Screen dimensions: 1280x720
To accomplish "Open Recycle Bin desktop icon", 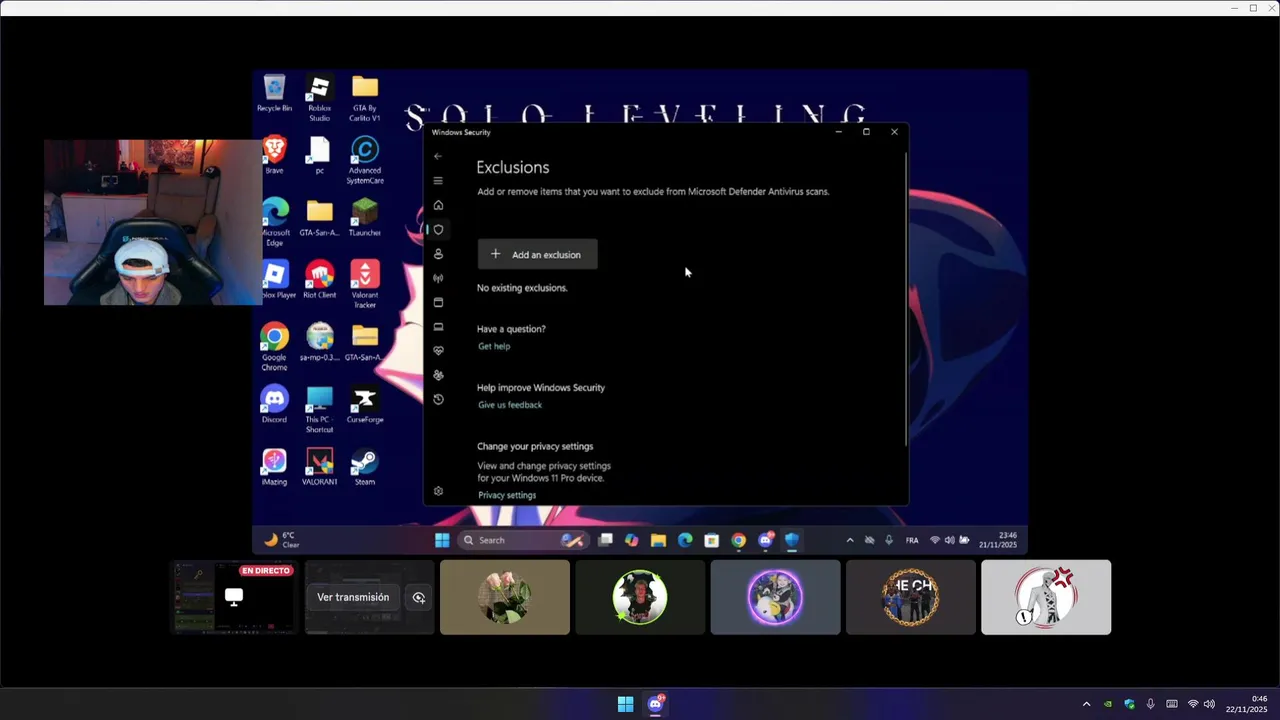I will [x=274, y=94].
